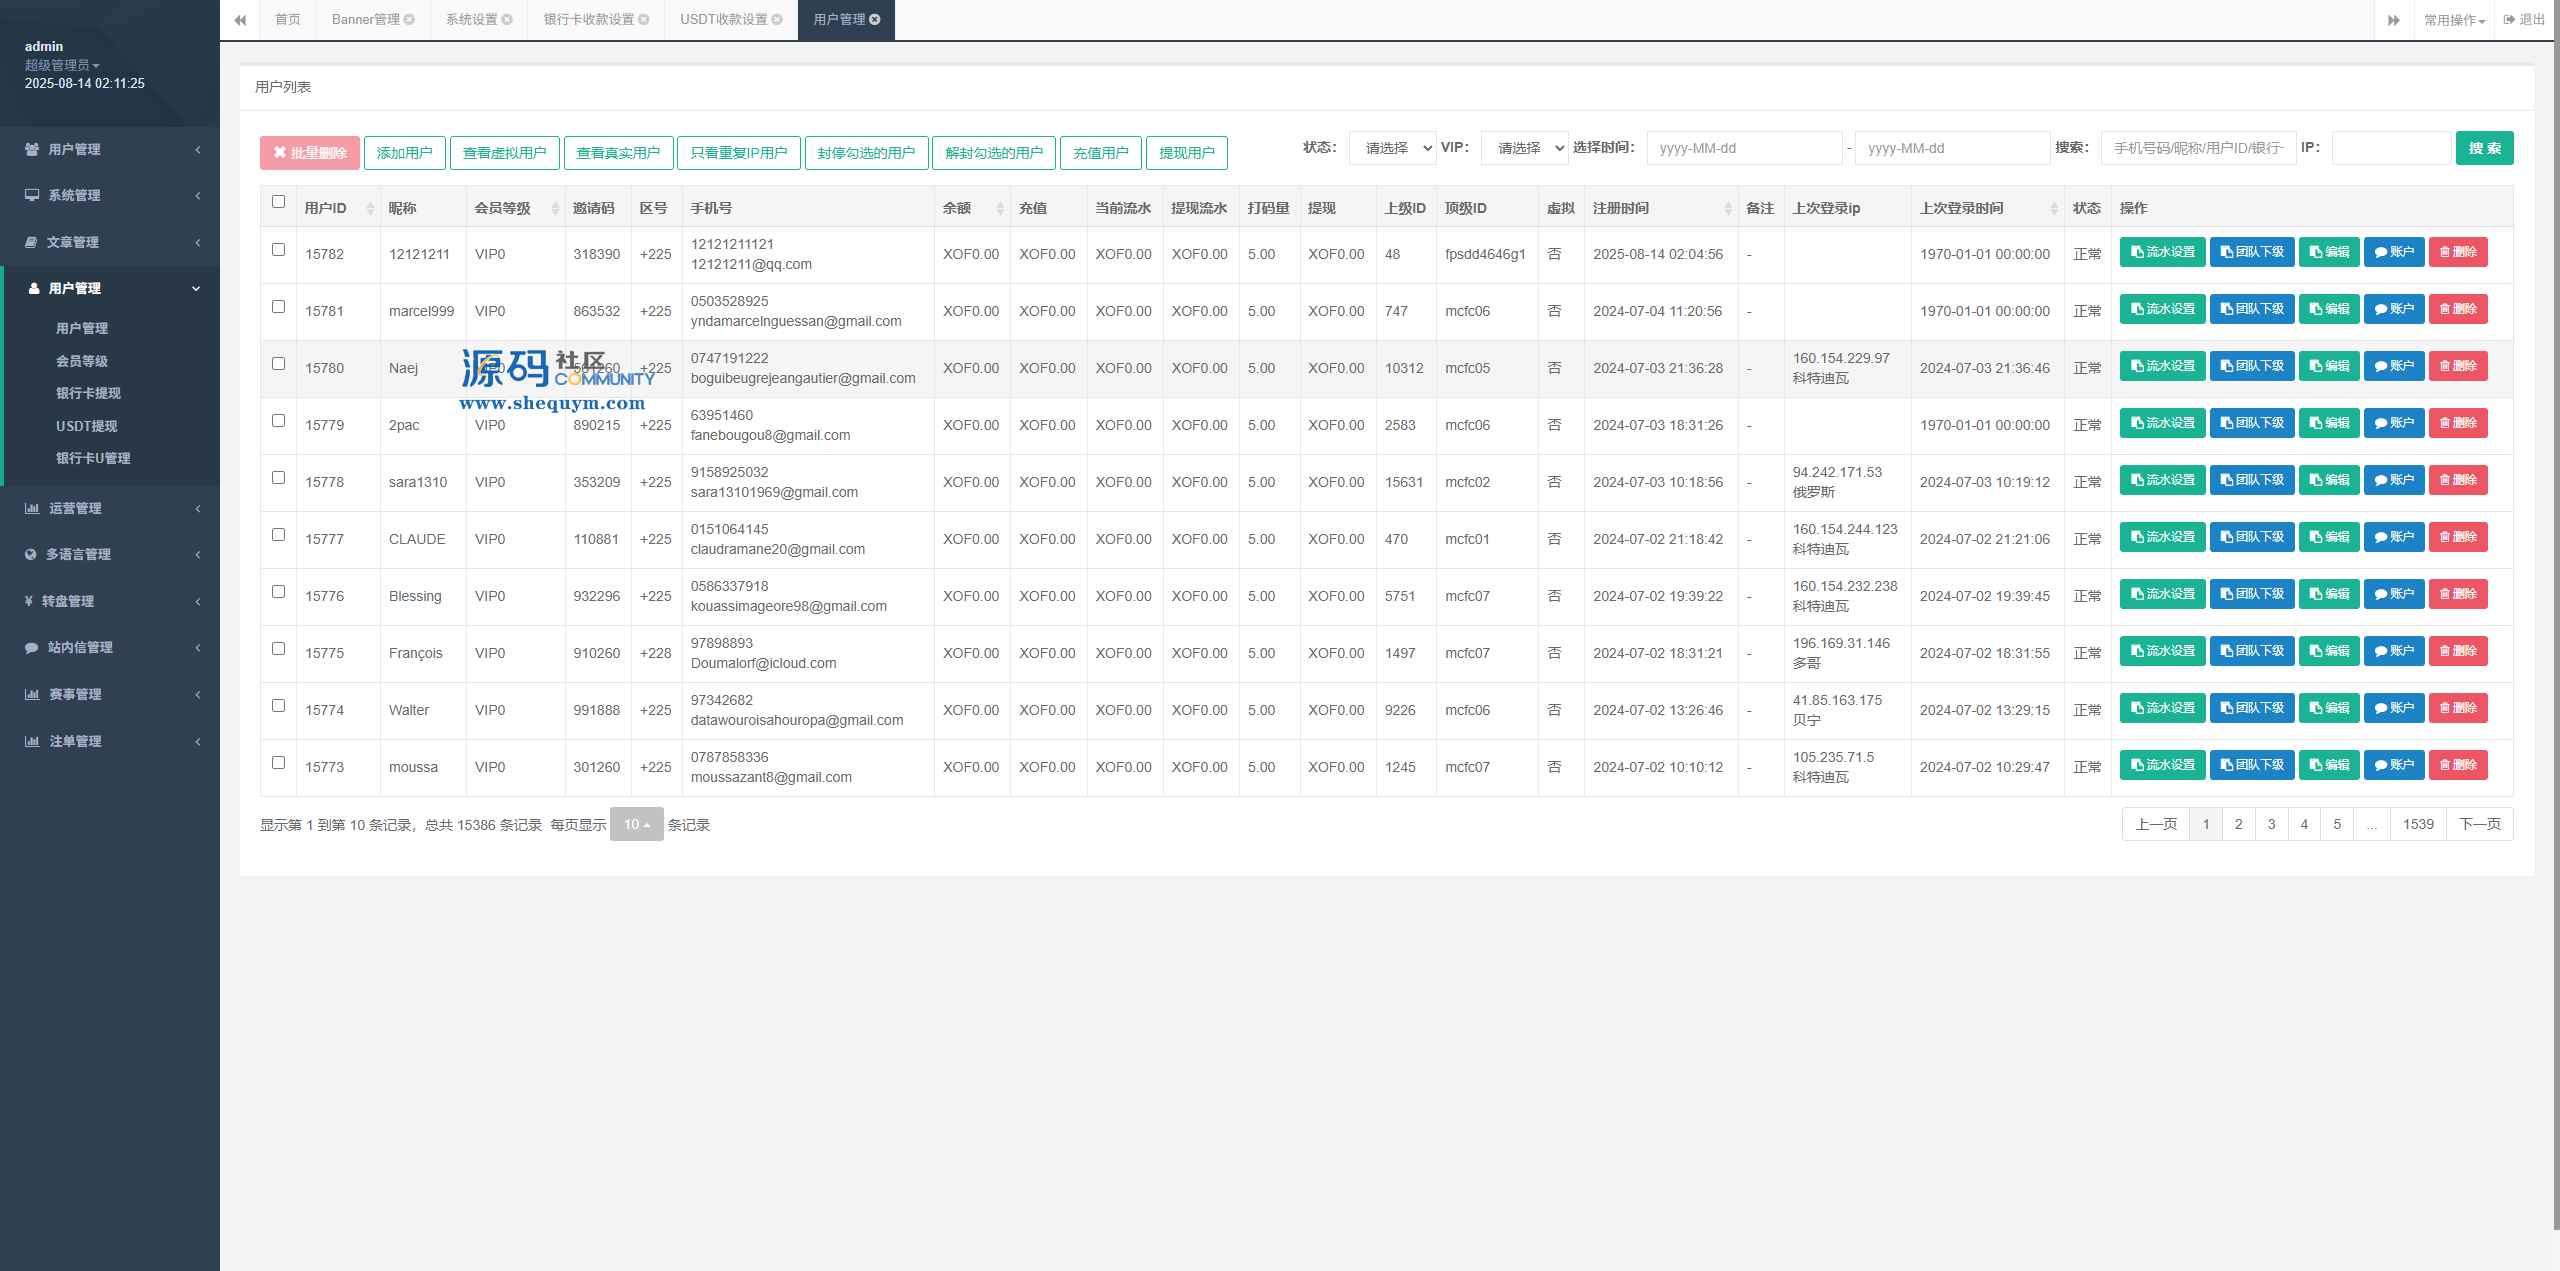2560x1271 pixels.
Task: Toggle the select-all header checkbox
Action: (278, 202)
